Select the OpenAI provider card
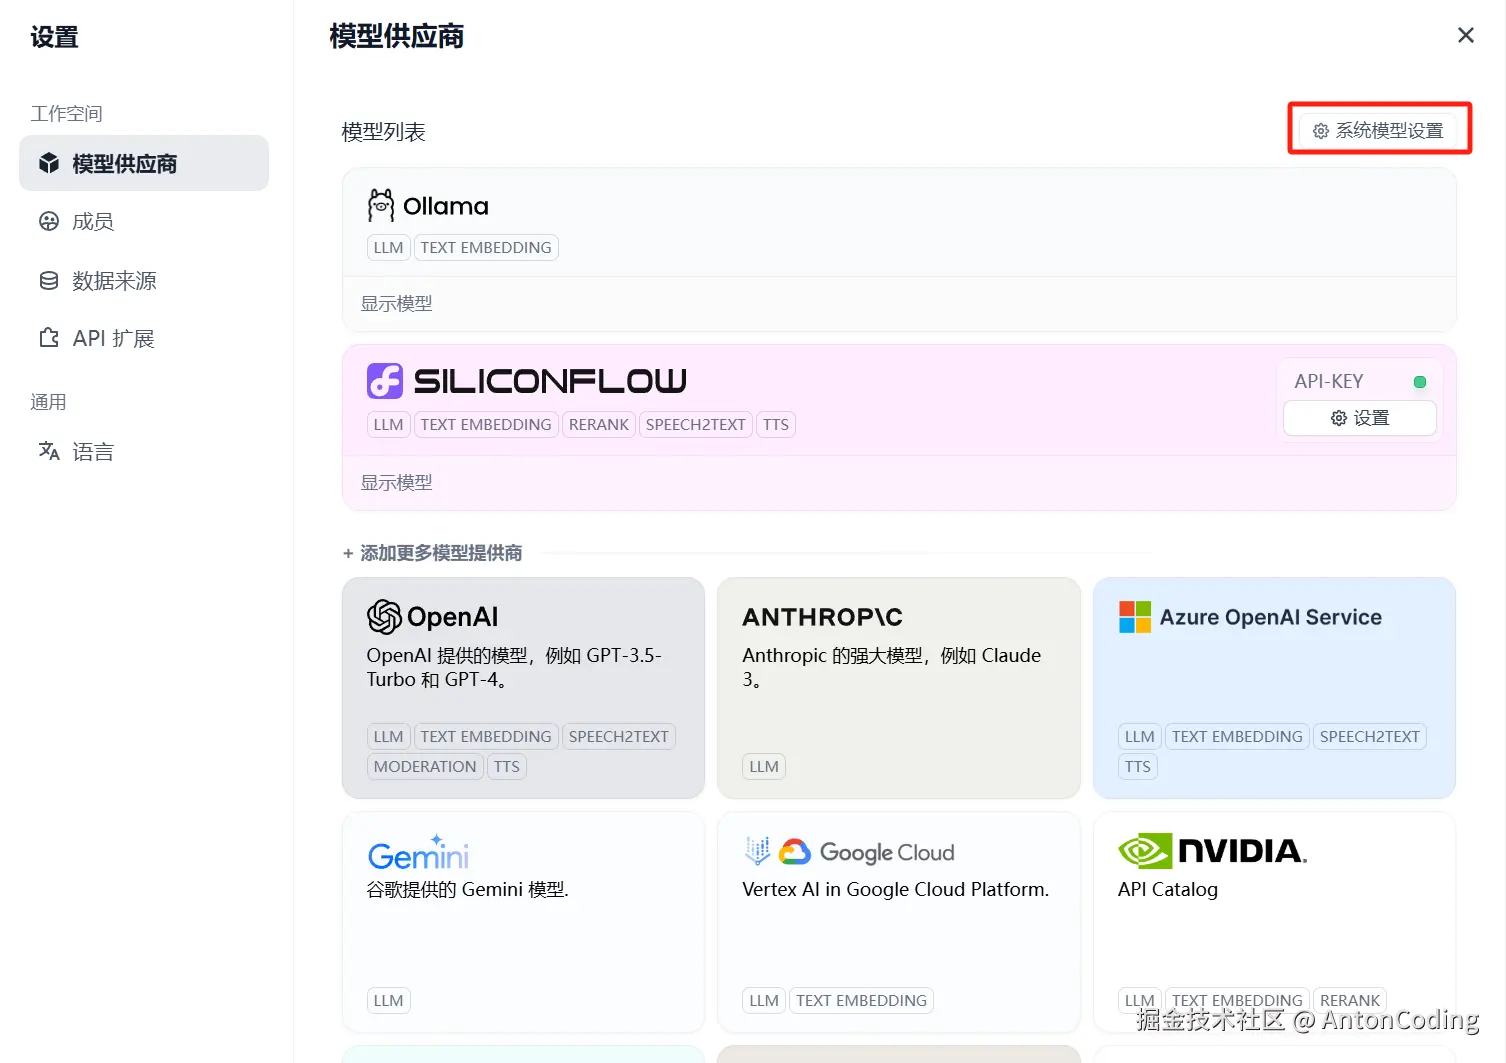 click(x=523, y=688)
